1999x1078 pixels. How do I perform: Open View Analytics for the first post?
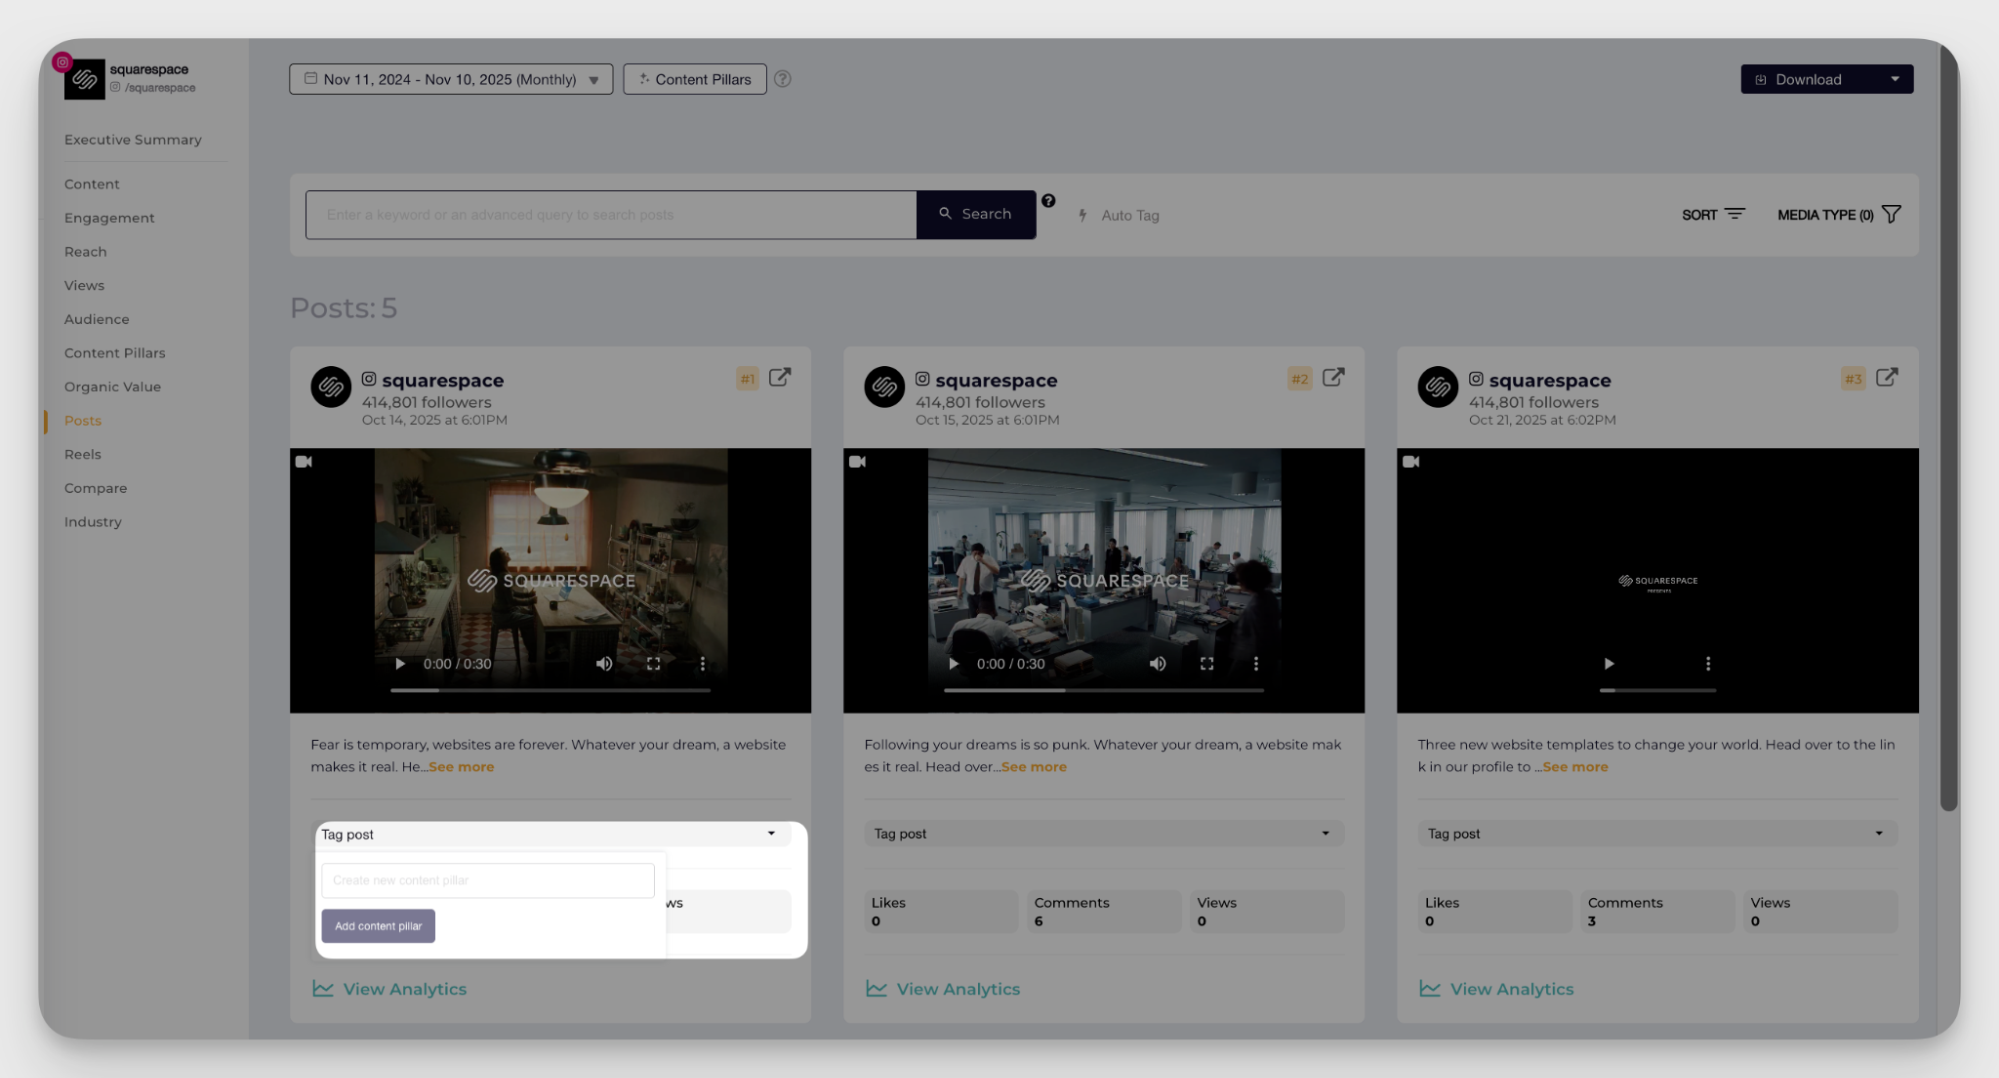(x=389, y=988)
